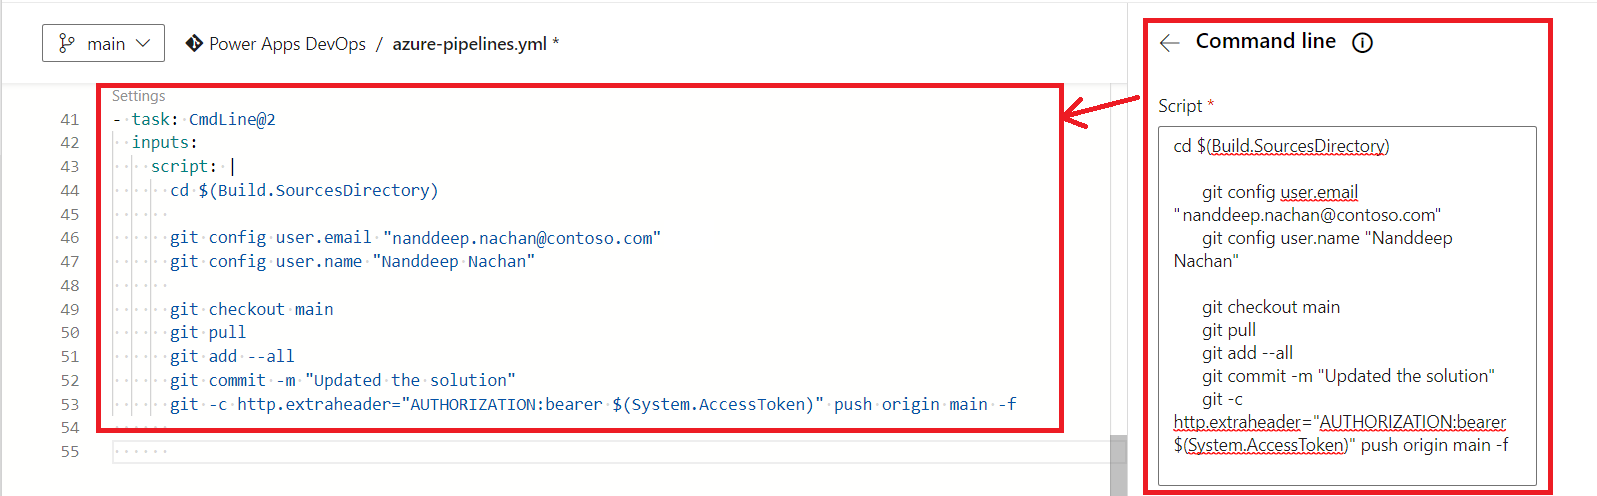Click the editor vertical scrollbar thumb
Screen dimensions: 1597x496
1118,465
